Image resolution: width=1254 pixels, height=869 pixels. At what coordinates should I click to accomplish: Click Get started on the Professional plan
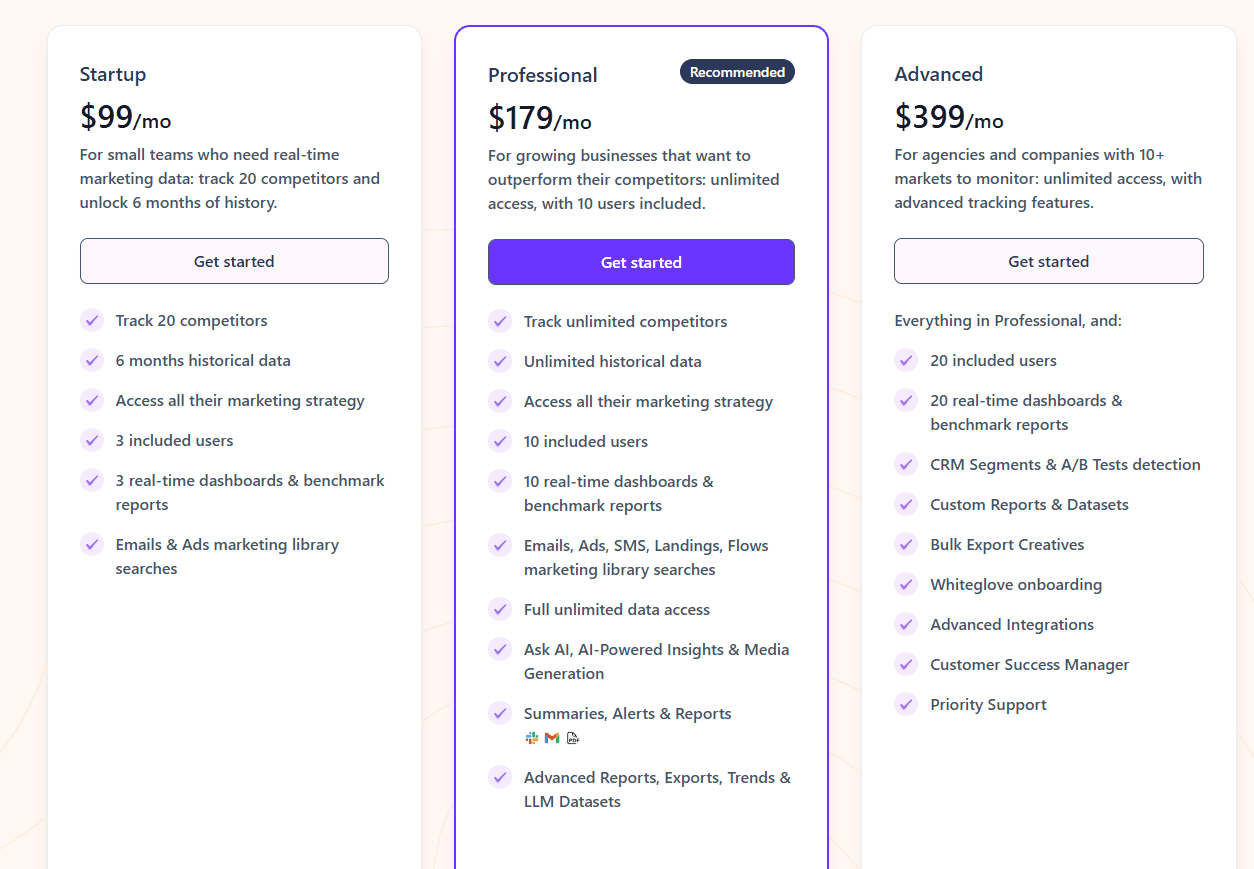click(641, 261)
